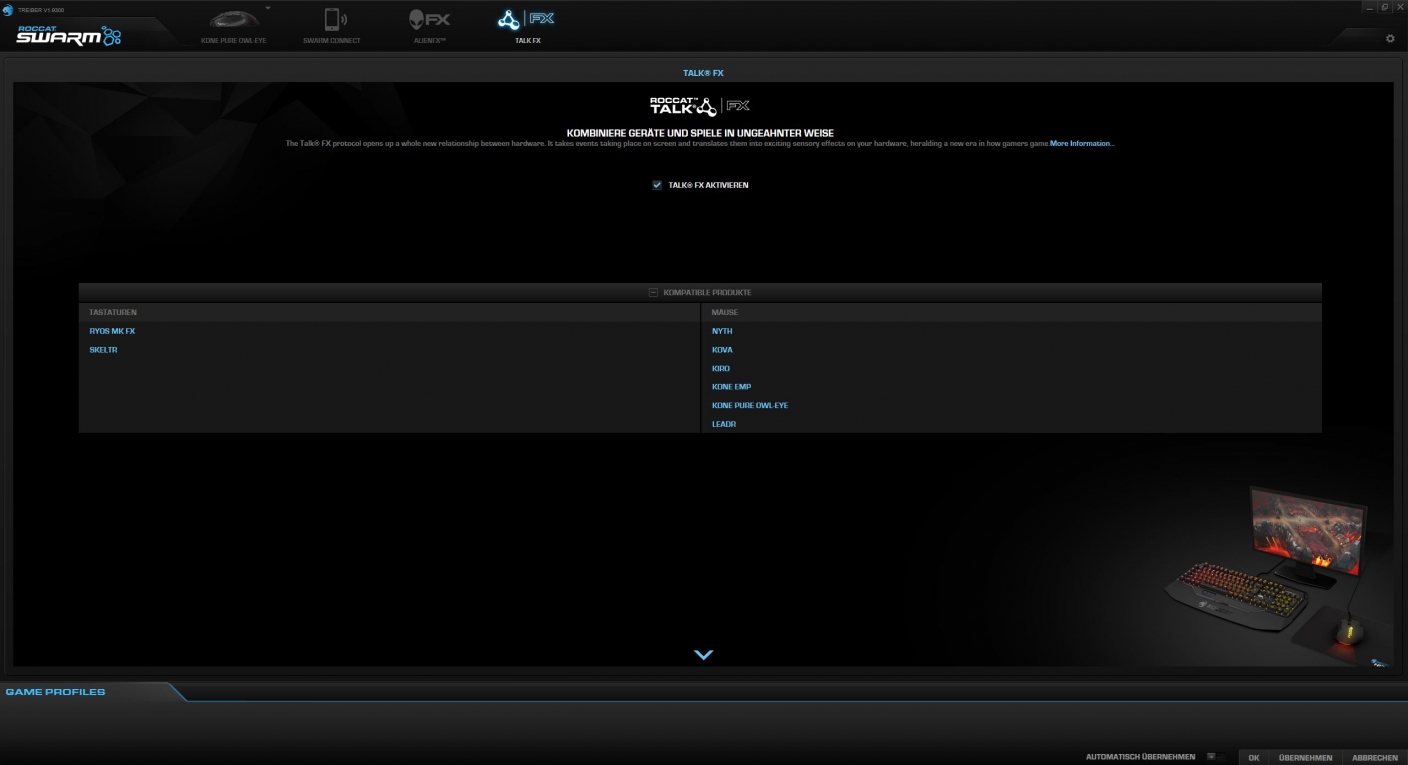The height and width of the screenshot is (765, 1408).
Task: Select the Ryos MK FX keyboard link
Action: 112,331
